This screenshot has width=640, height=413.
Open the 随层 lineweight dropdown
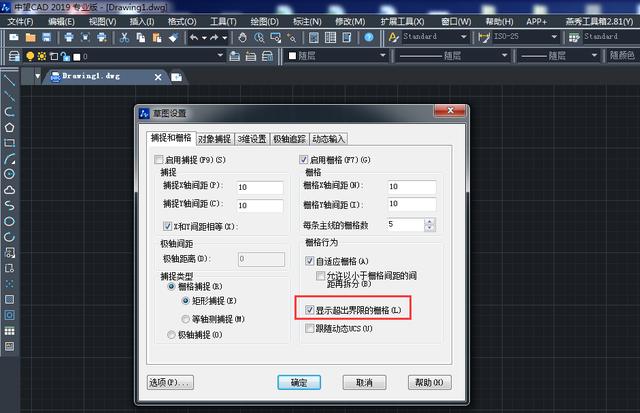tap(594, 55)
